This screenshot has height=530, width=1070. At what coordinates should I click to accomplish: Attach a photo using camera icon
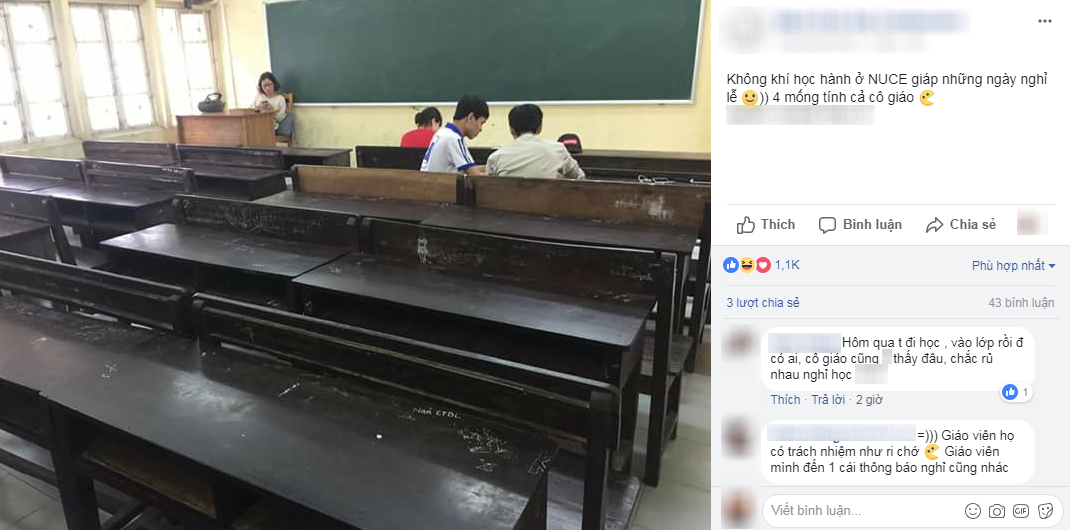(x=997, y=511)
